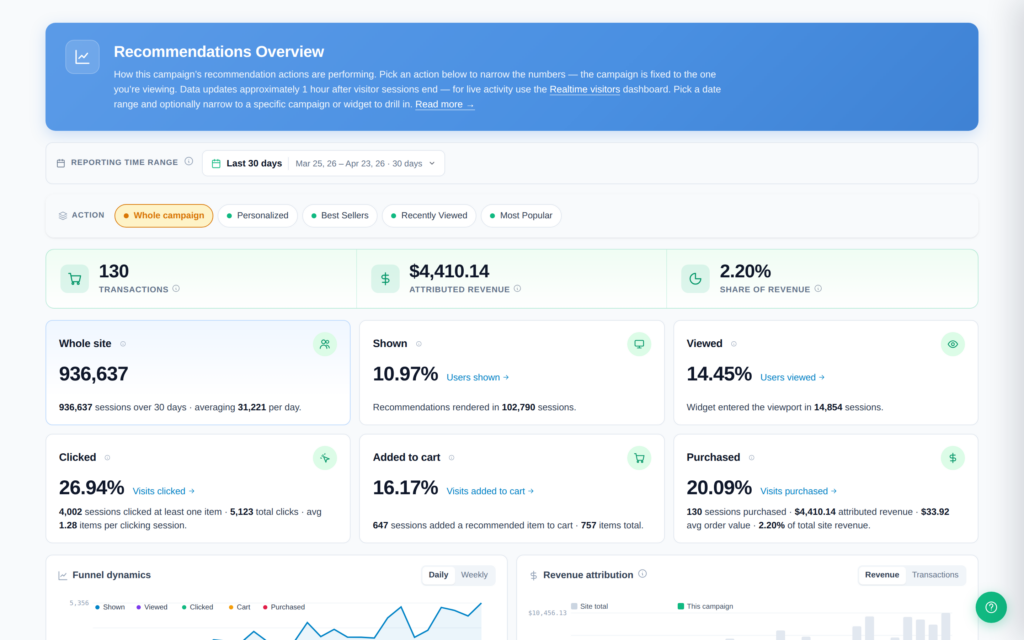Open the Visits clicked link
Viewport: 1024px width, 640px height.
coord(164,491)
